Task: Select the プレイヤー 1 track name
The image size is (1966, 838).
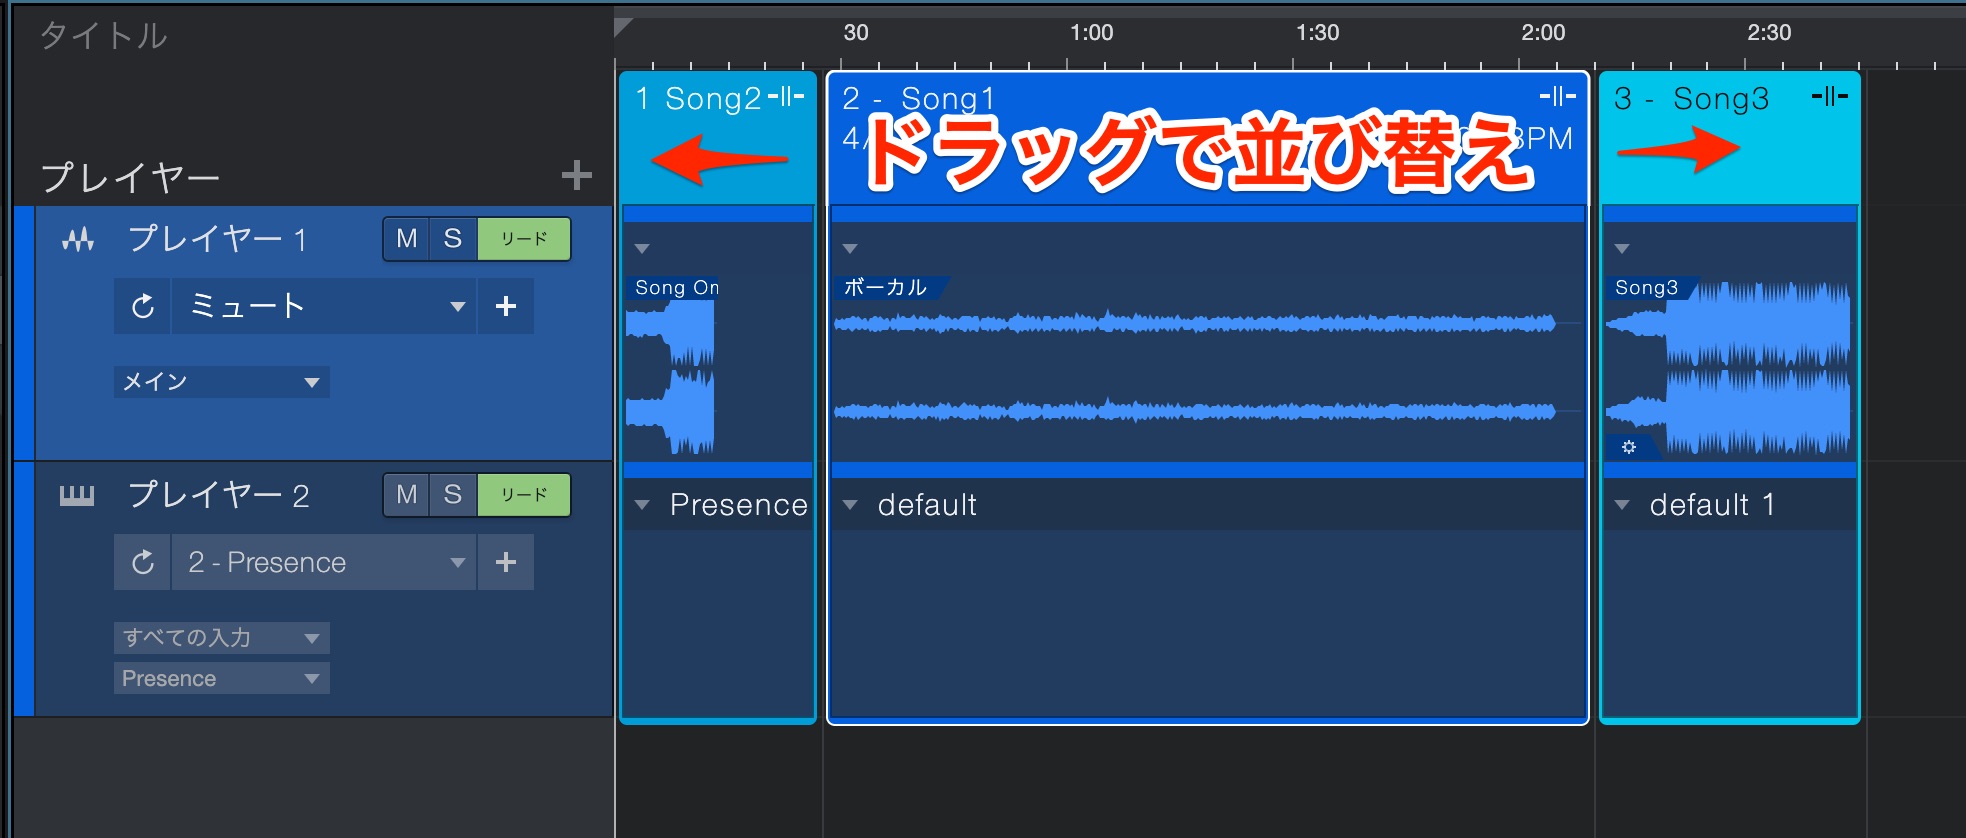Action: [x=217, y=239]
